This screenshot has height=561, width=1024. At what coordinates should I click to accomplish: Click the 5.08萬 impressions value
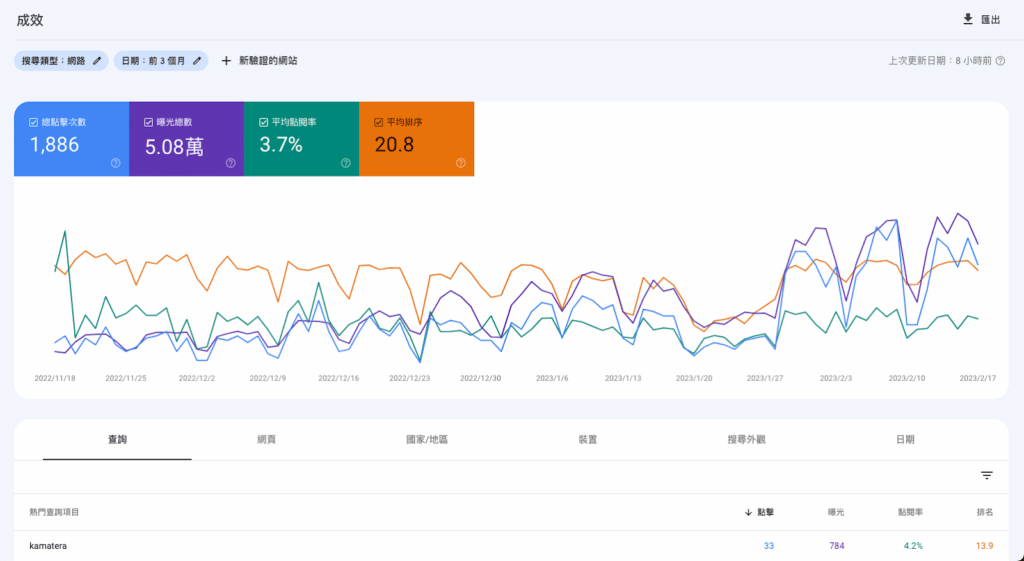[x=174, y=146]
